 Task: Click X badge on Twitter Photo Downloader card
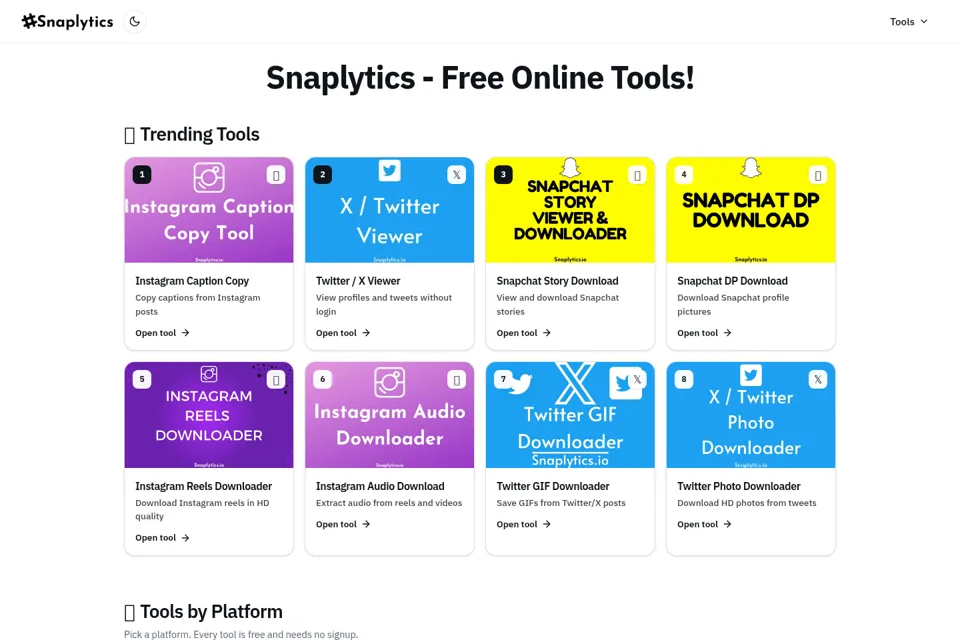coord(818,380)
